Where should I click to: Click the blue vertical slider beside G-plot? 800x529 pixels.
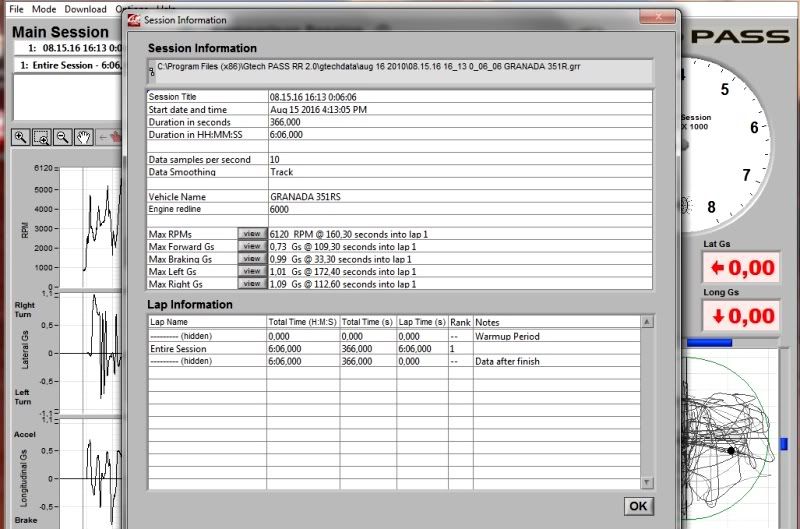pos(784,443)
